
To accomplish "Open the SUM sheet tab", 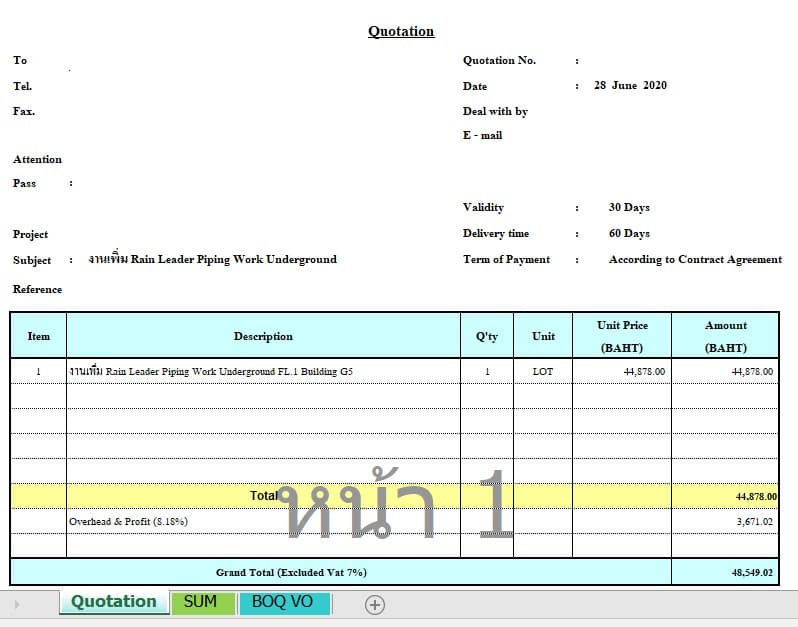I will [x=203, y=602].
